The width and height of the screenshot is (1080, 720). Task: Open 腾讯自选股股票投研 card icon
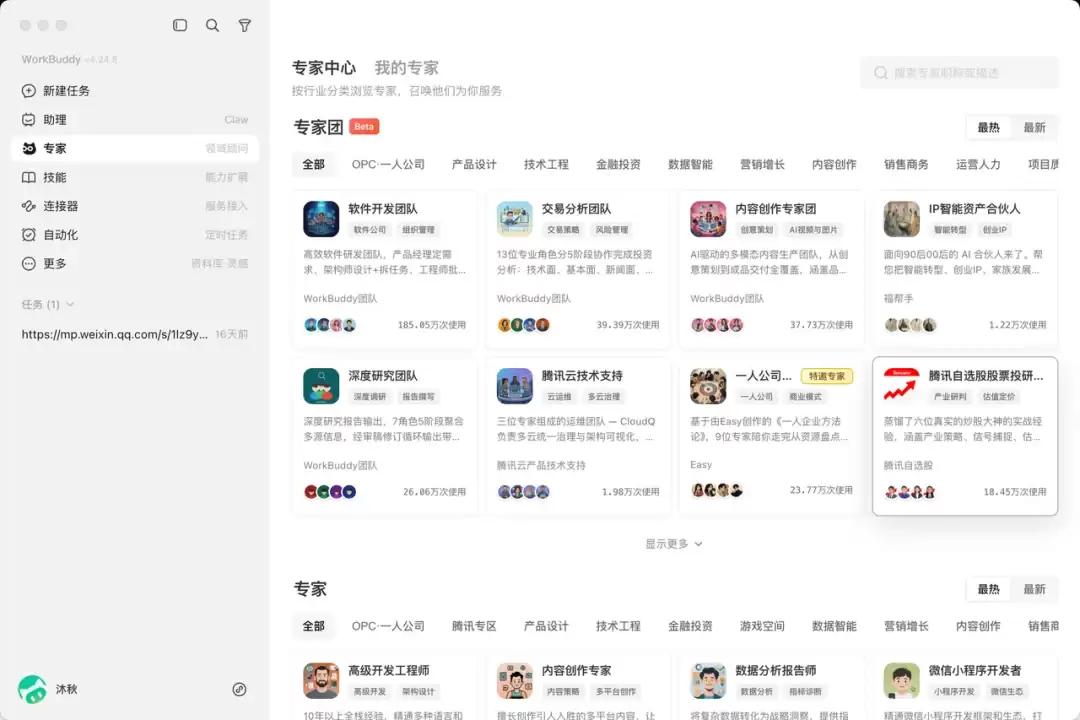[x=902, y=386]
